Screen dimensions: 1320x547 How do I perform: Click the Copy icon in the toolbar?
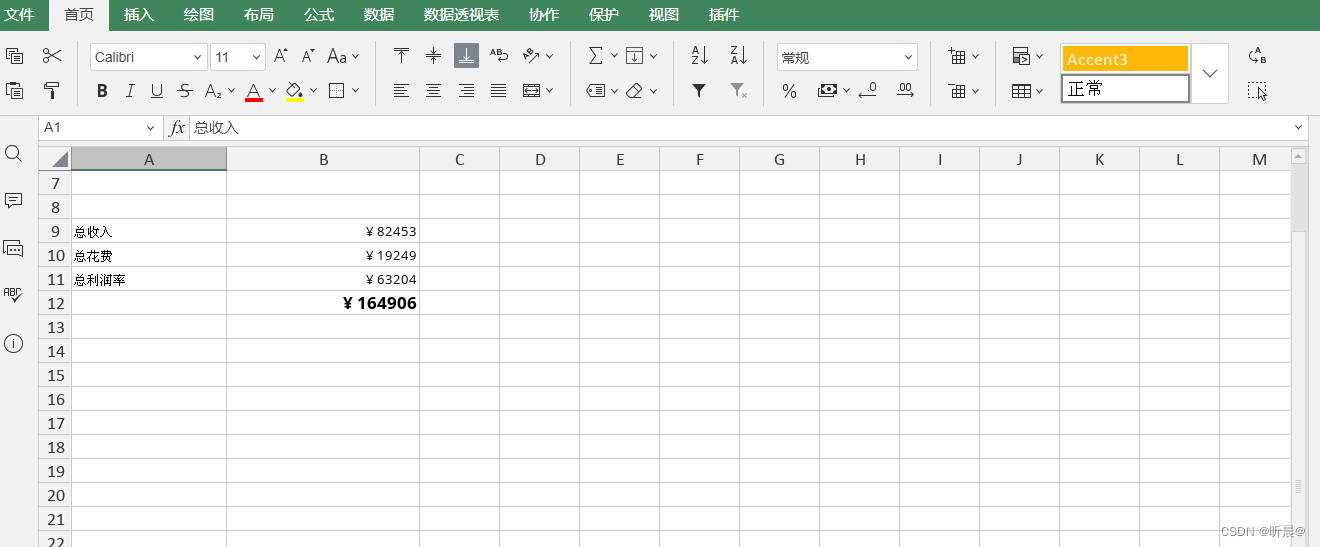(x=15, y=56)
